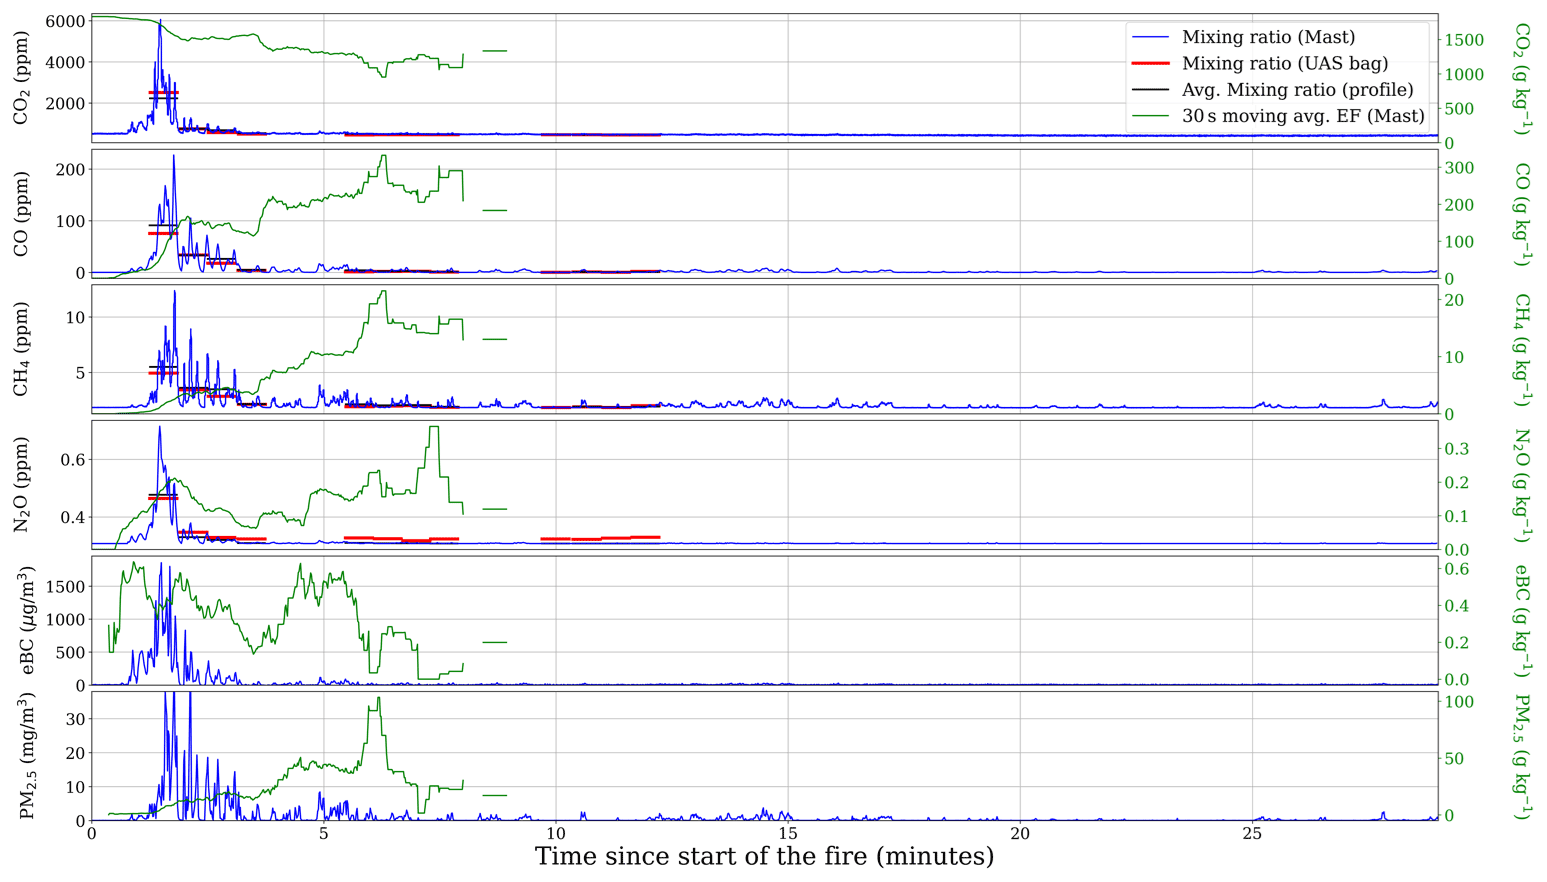Click the '100' tick on right PM2.5 axis
The width and height of the screenshot is (1547, 882).
click(1461, 702)
